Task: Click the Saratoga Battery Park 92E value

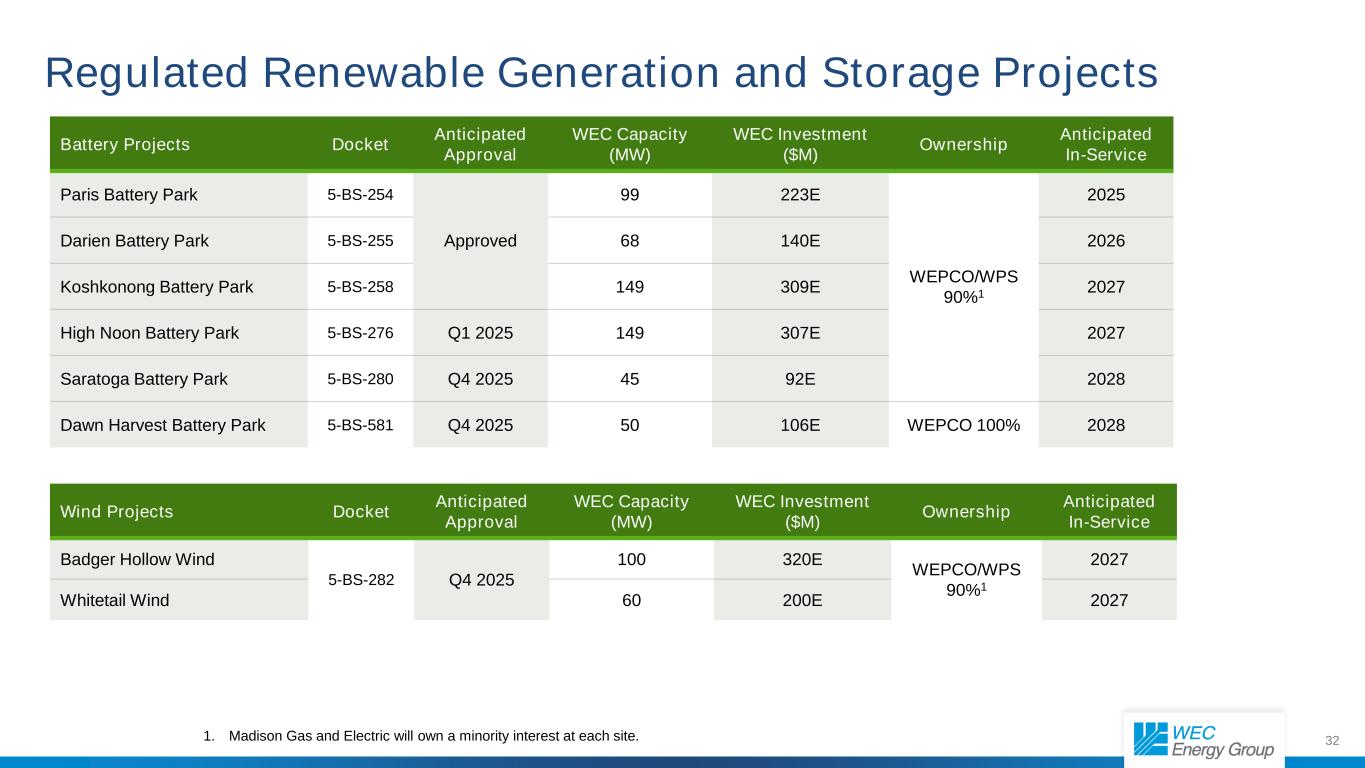Action: click(x=800, y=379)
